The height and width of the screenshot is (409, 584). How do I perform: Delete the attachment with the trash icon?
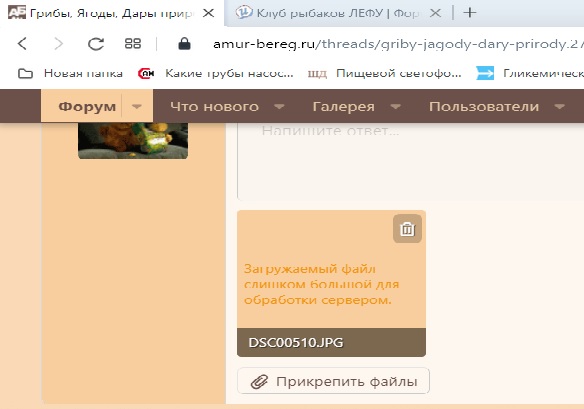coord(407,229)
